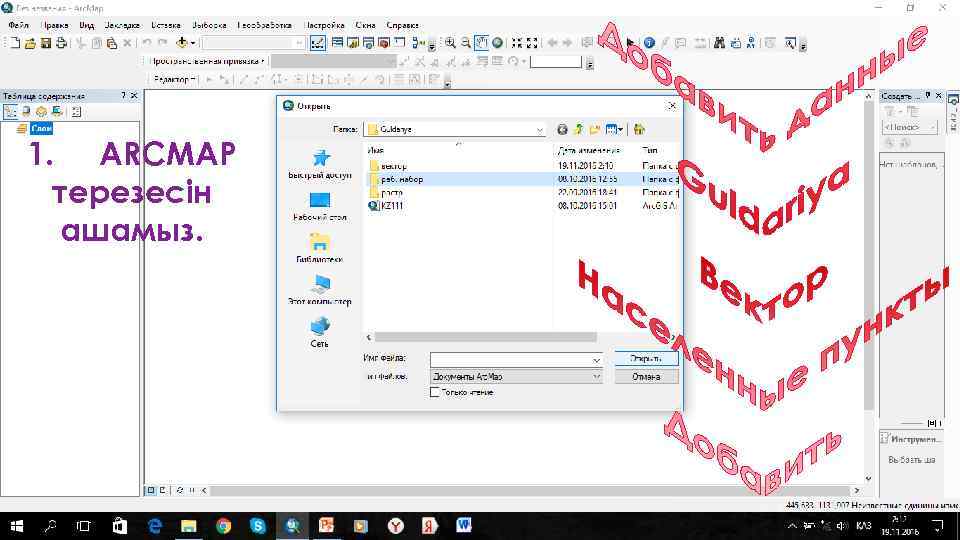
Task: Go to This PC in dialog sidebar
Action: click(320, 290)
